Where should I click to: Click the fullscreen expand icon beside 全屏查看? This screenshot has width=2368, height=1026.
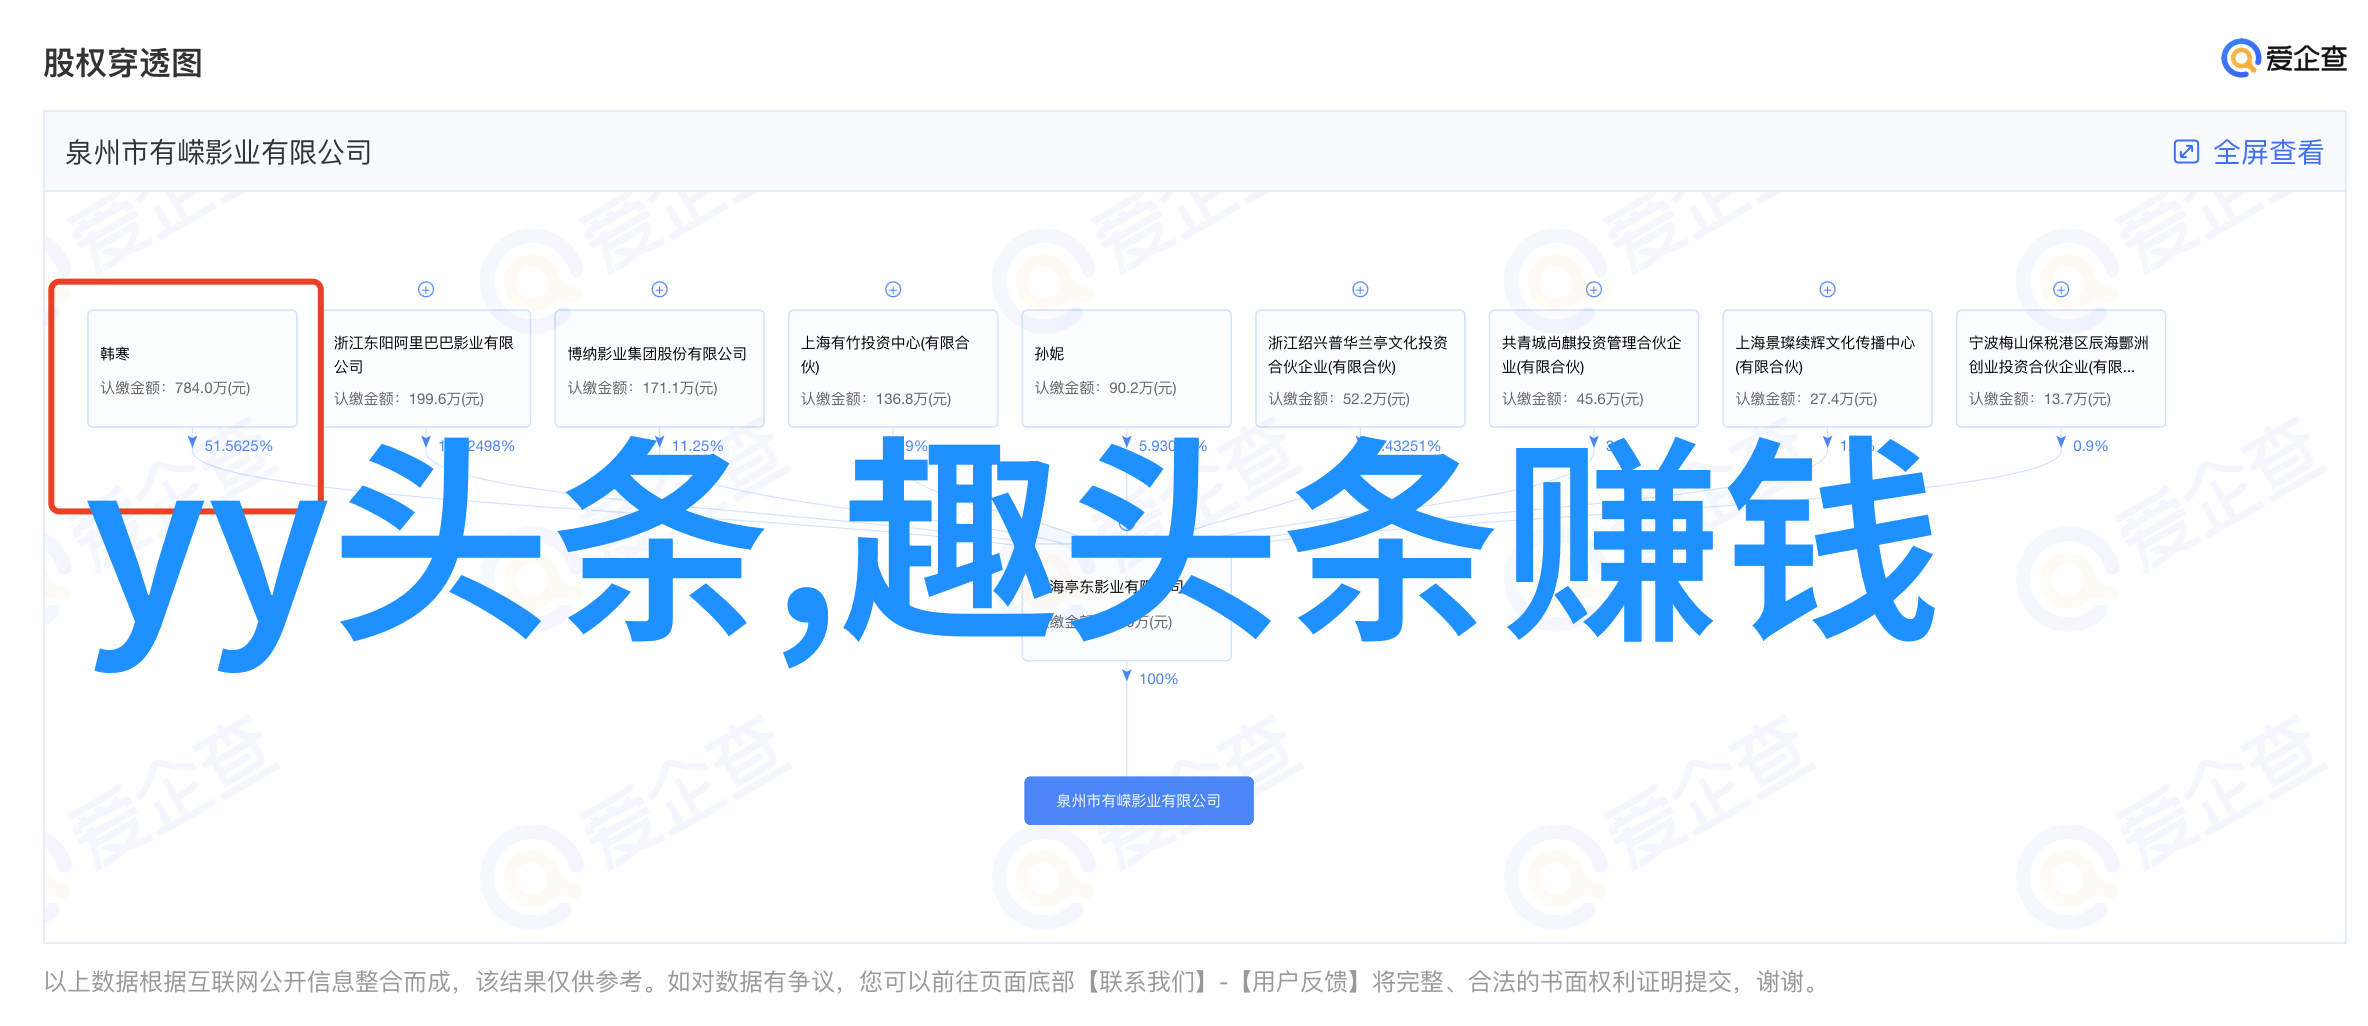(2186, 152)
